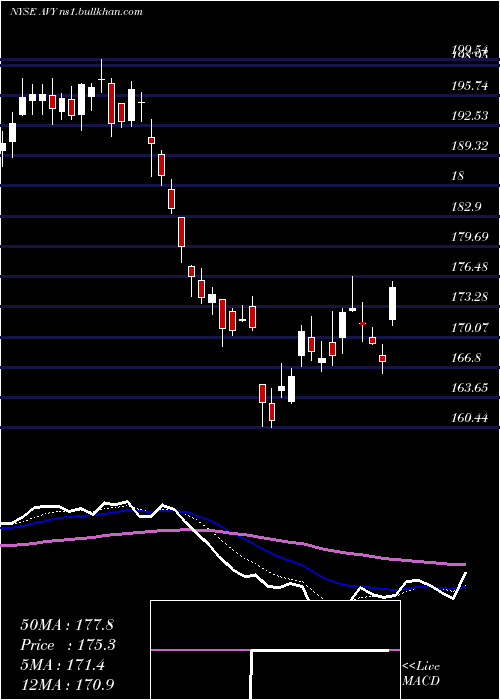Click the 195.74 price level label
The image size is (500, 700).
pyautogui.click(x=469, y=86)
